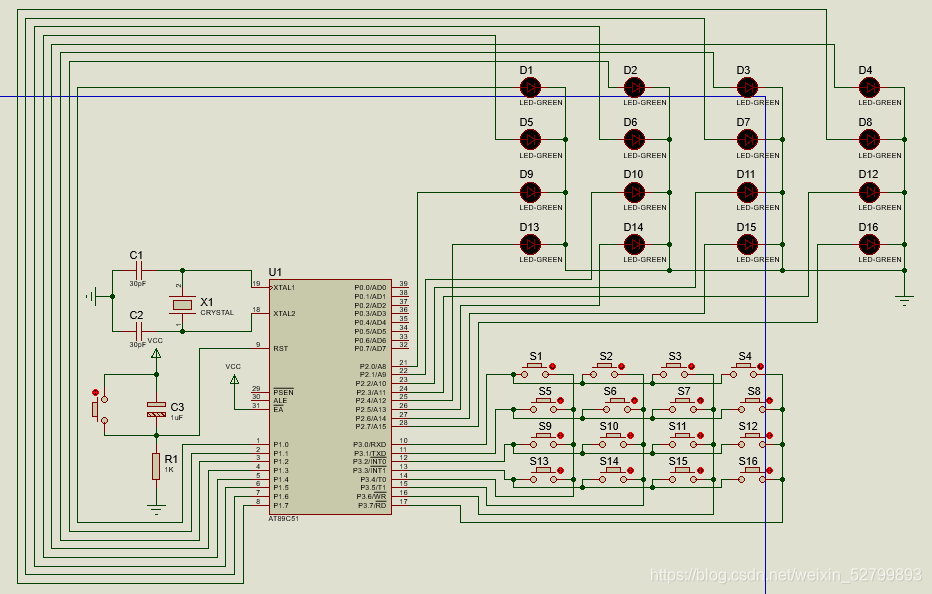
Task: Click the P0.0/AD0 pin label
Action: [x=370, y=288]
